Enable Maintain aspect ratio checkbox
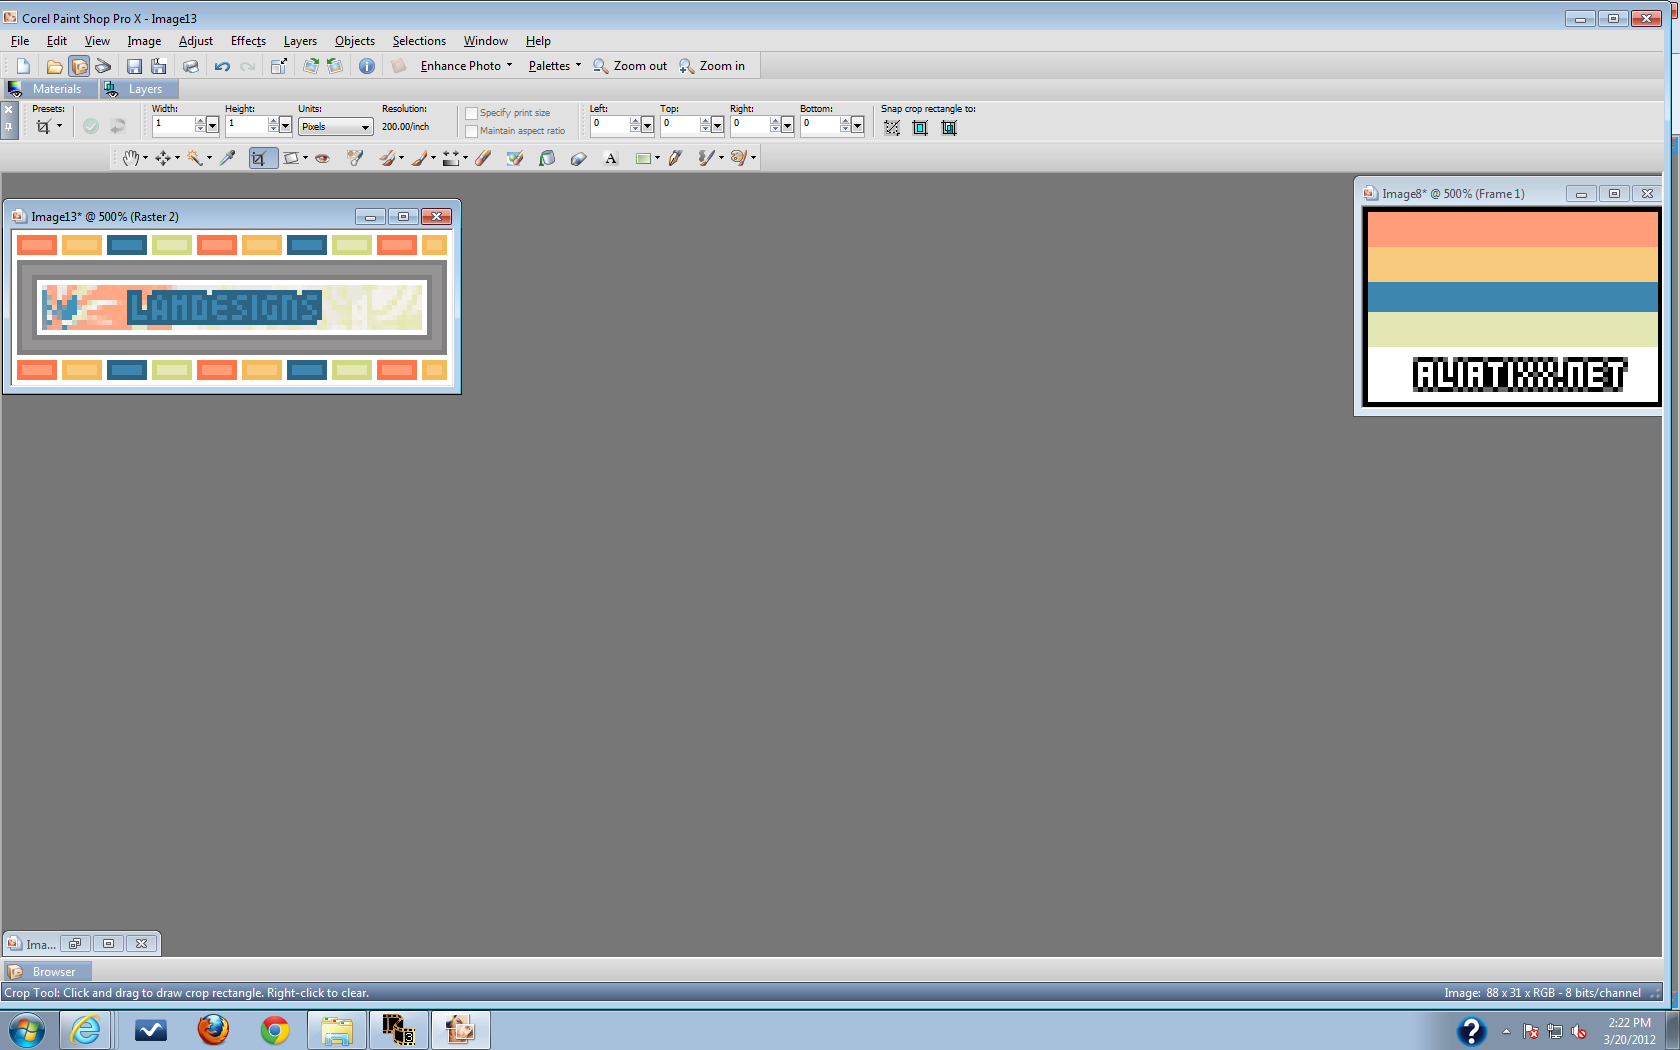The height and width of the screenshot is (1050, 1680). click(471, 131)
